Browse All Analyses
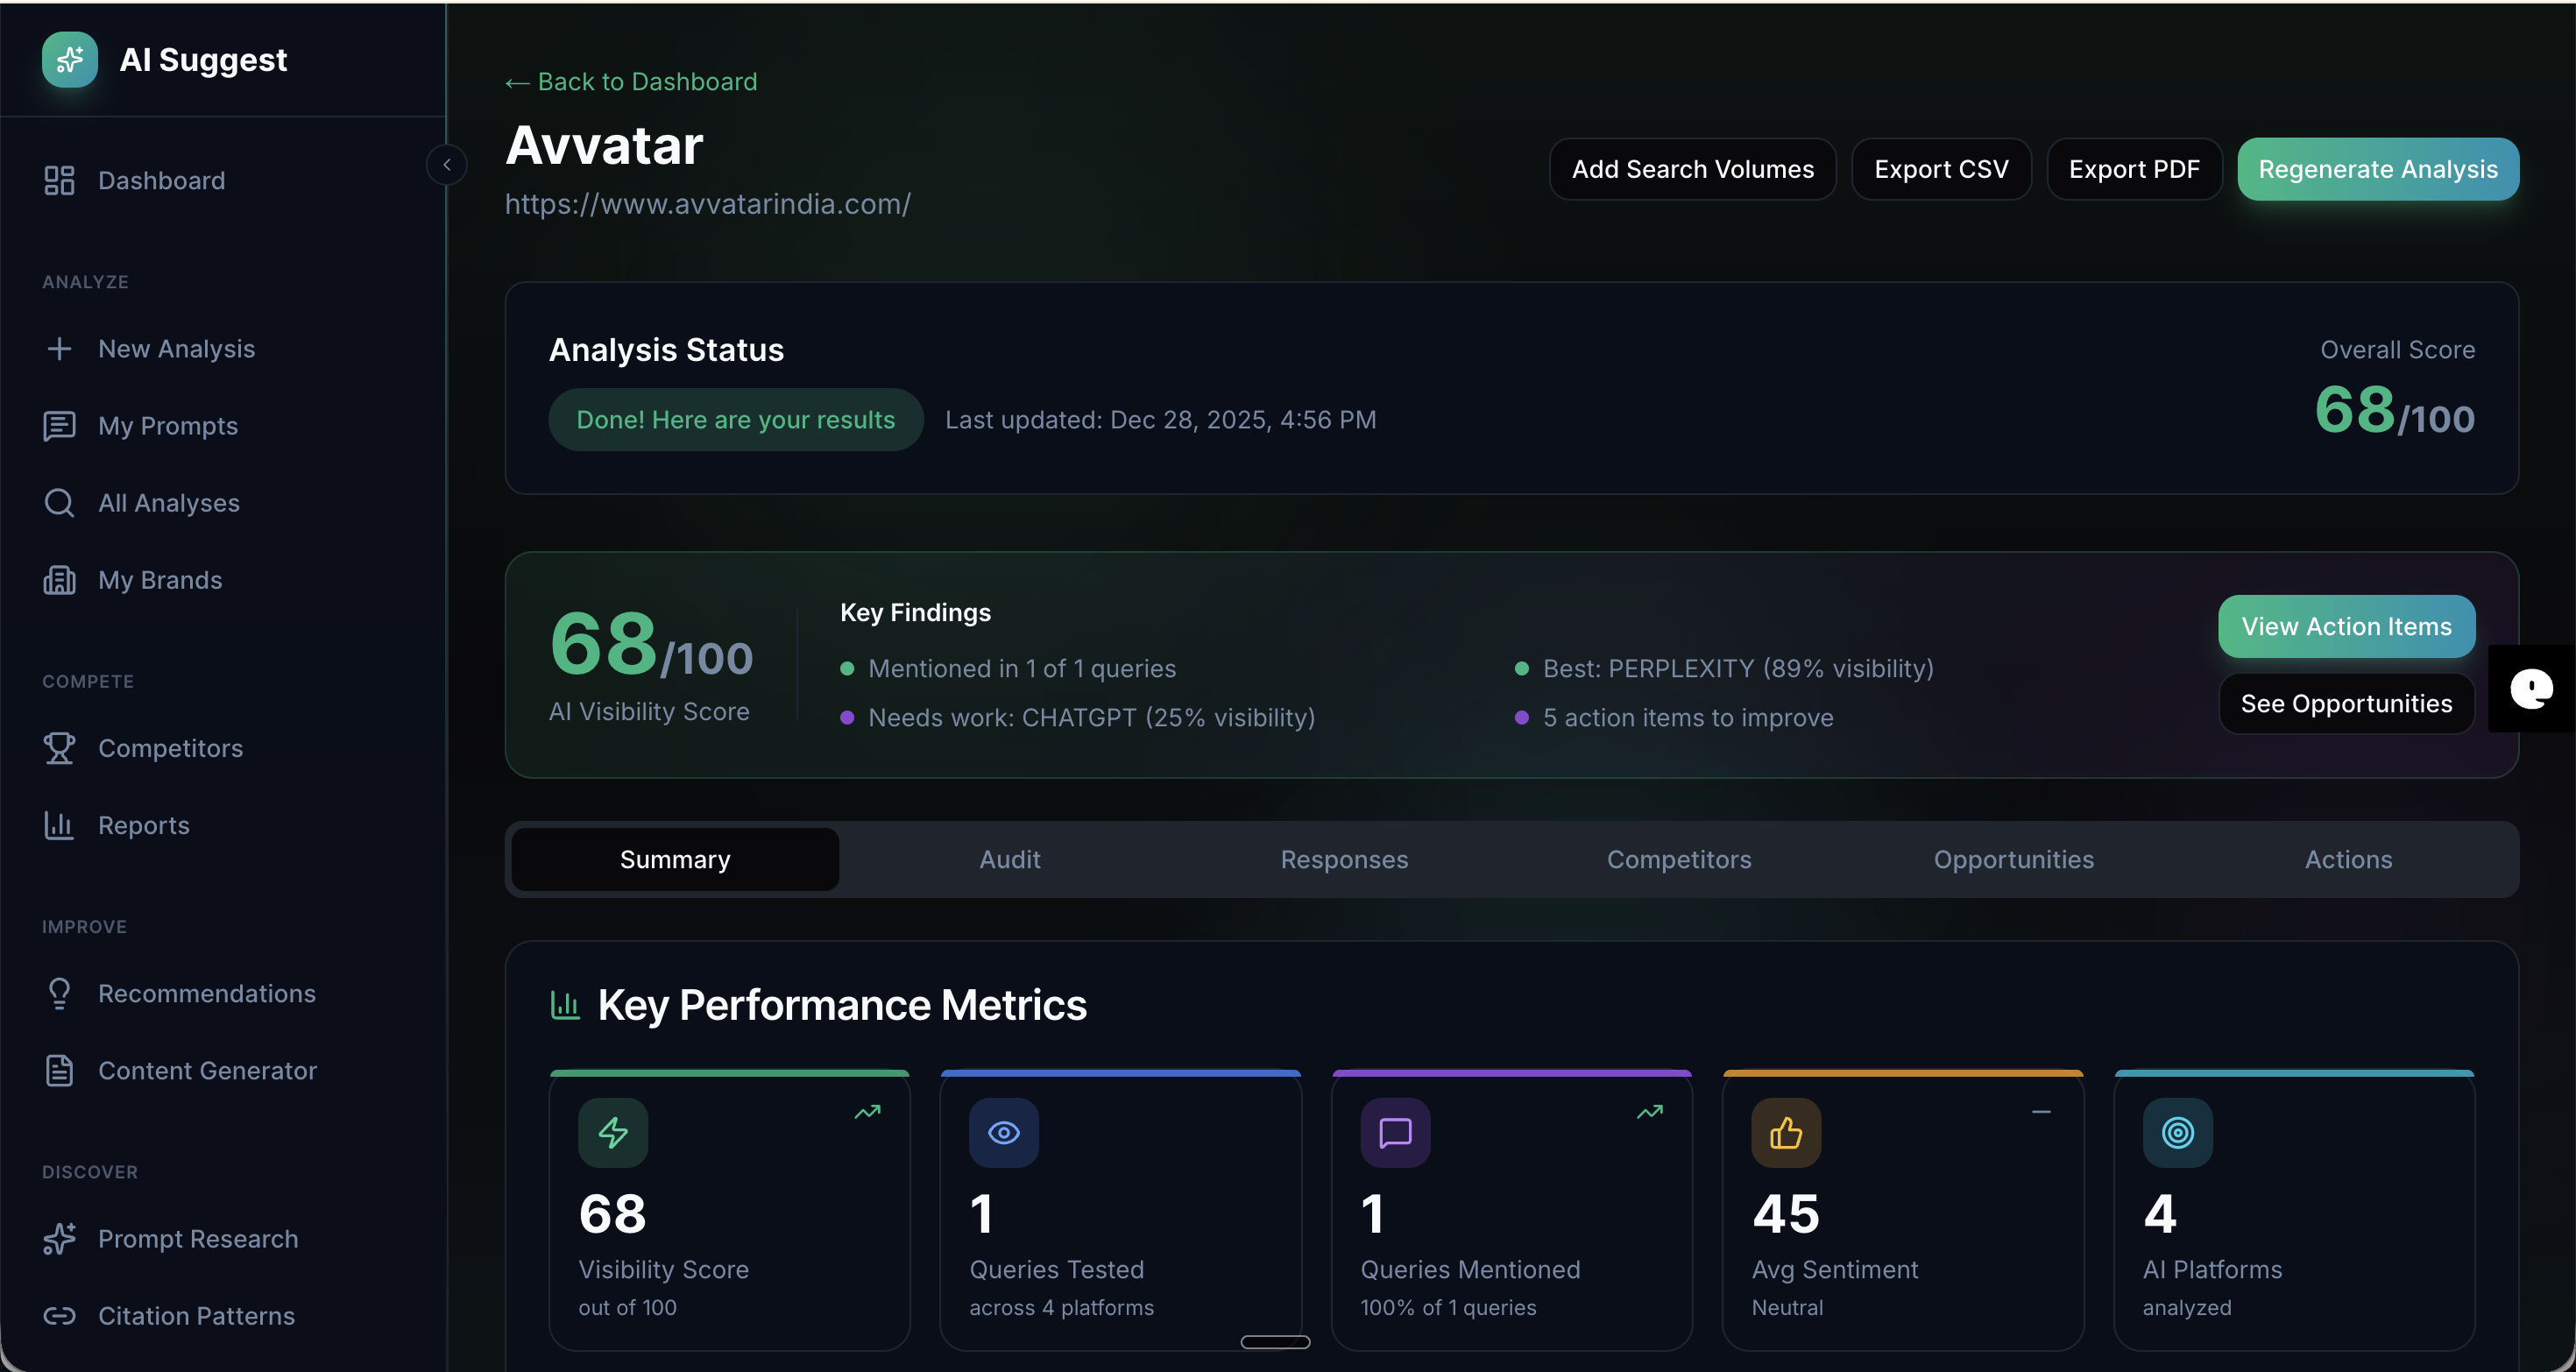Screen dimensions: 2576x1372 pos(168,502)
